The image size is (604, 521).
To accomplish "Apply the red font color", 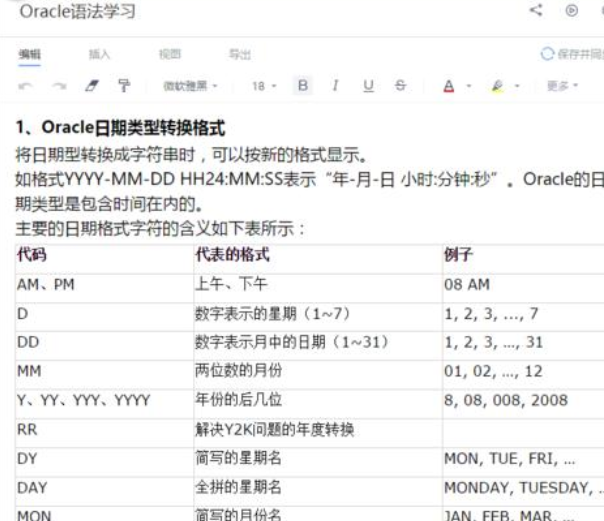I will tap(449, 85).
